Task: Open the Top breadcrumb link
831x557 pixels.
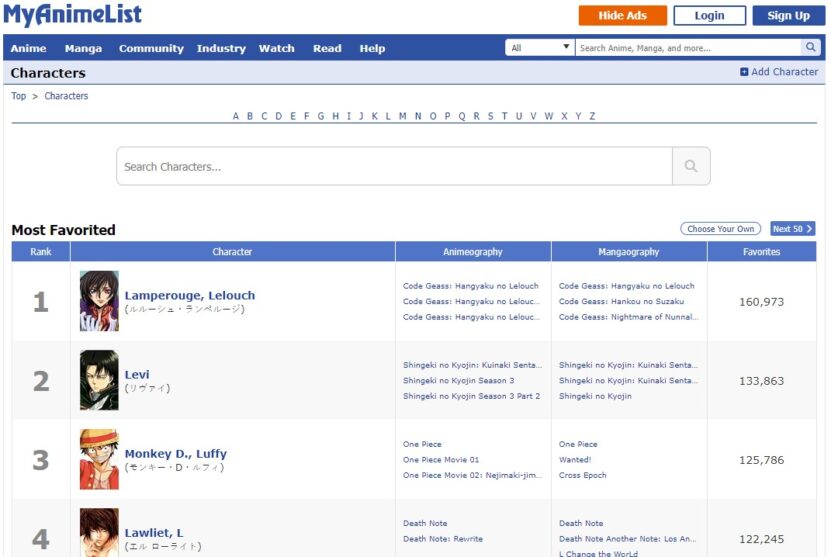Action: pyautogui.click(x=19, y=96)
